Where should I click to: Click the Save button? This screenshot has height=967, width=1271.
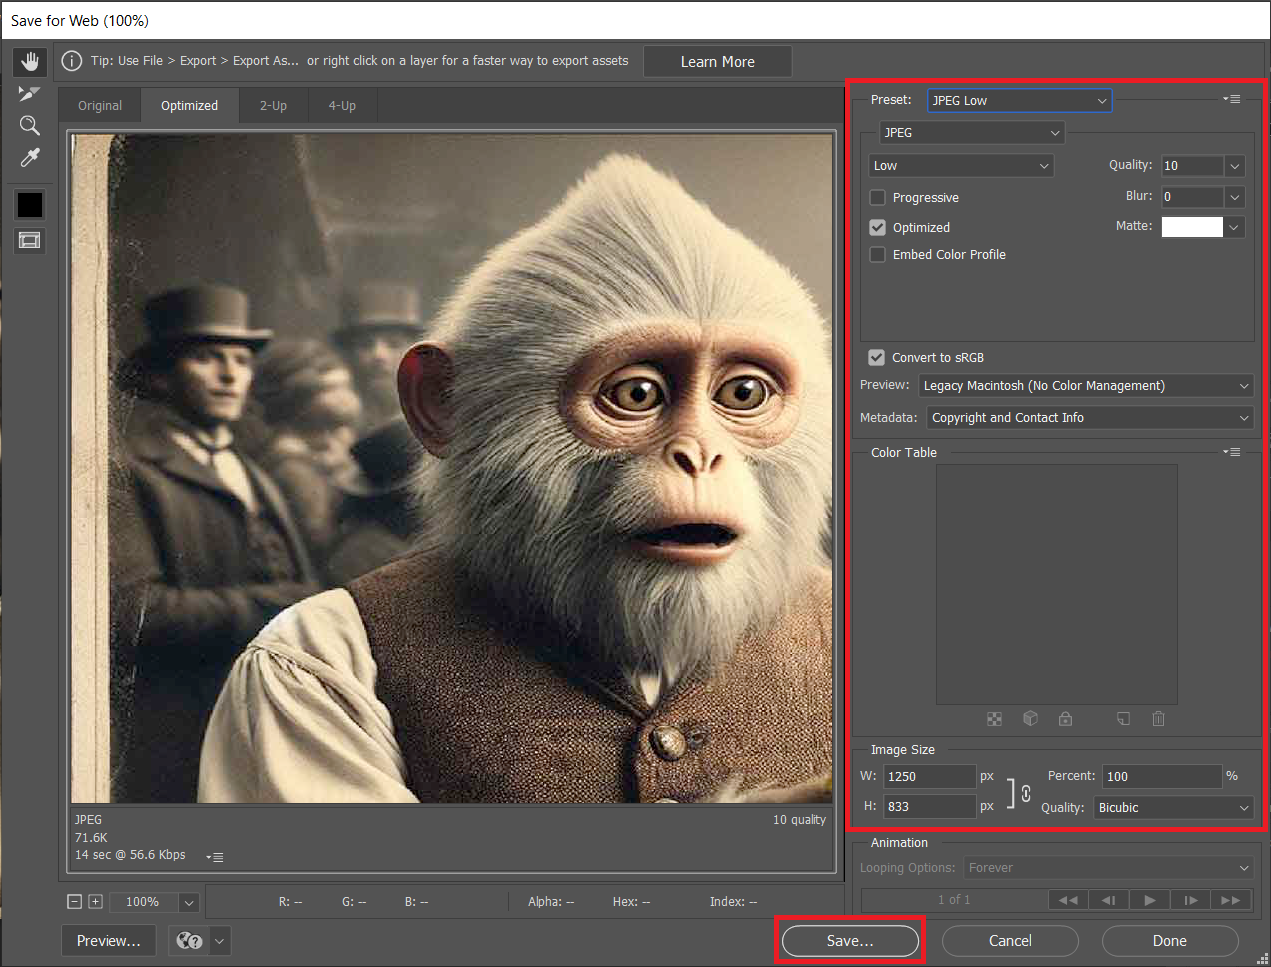(847, 940)
